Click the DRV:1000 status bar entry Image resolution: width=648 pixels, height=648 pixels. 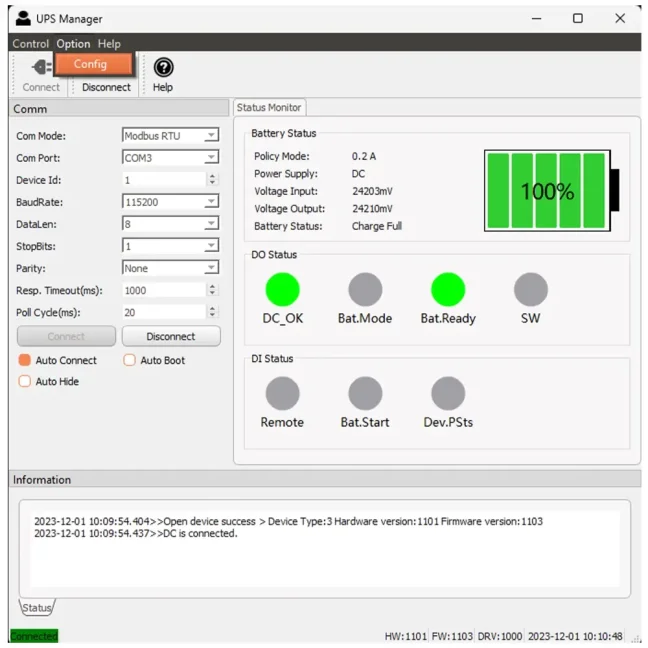[500, 636]
